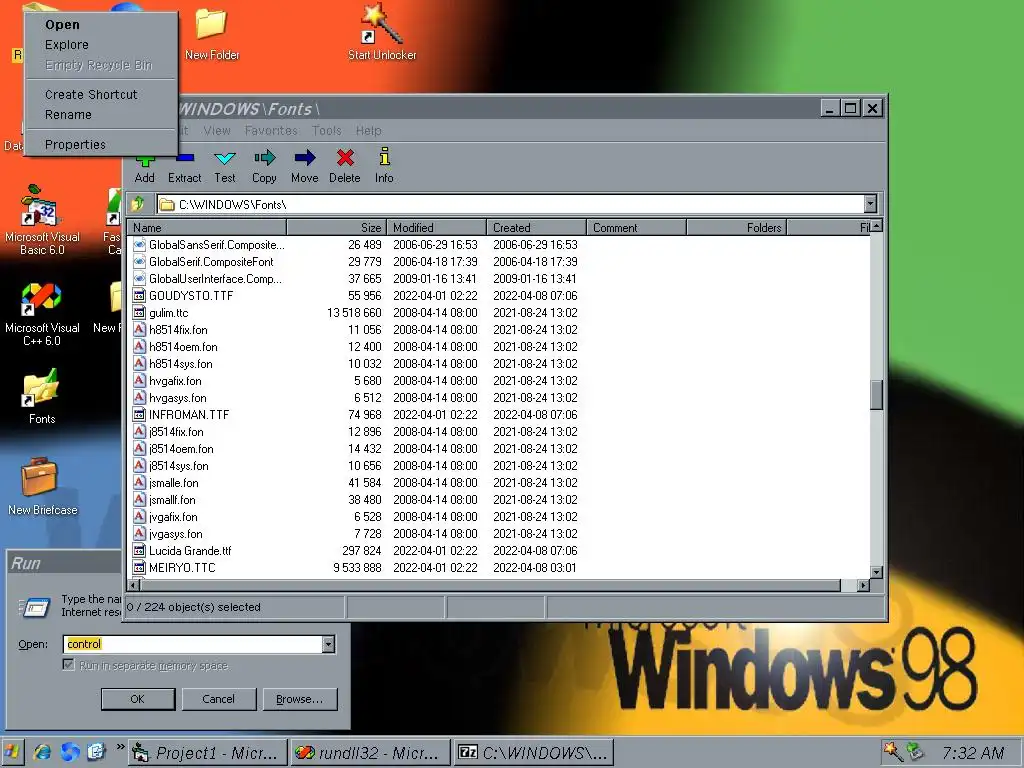Click the Test checkmark toolbar icon
The image size is (1024, 768).
tap(225, 157)
